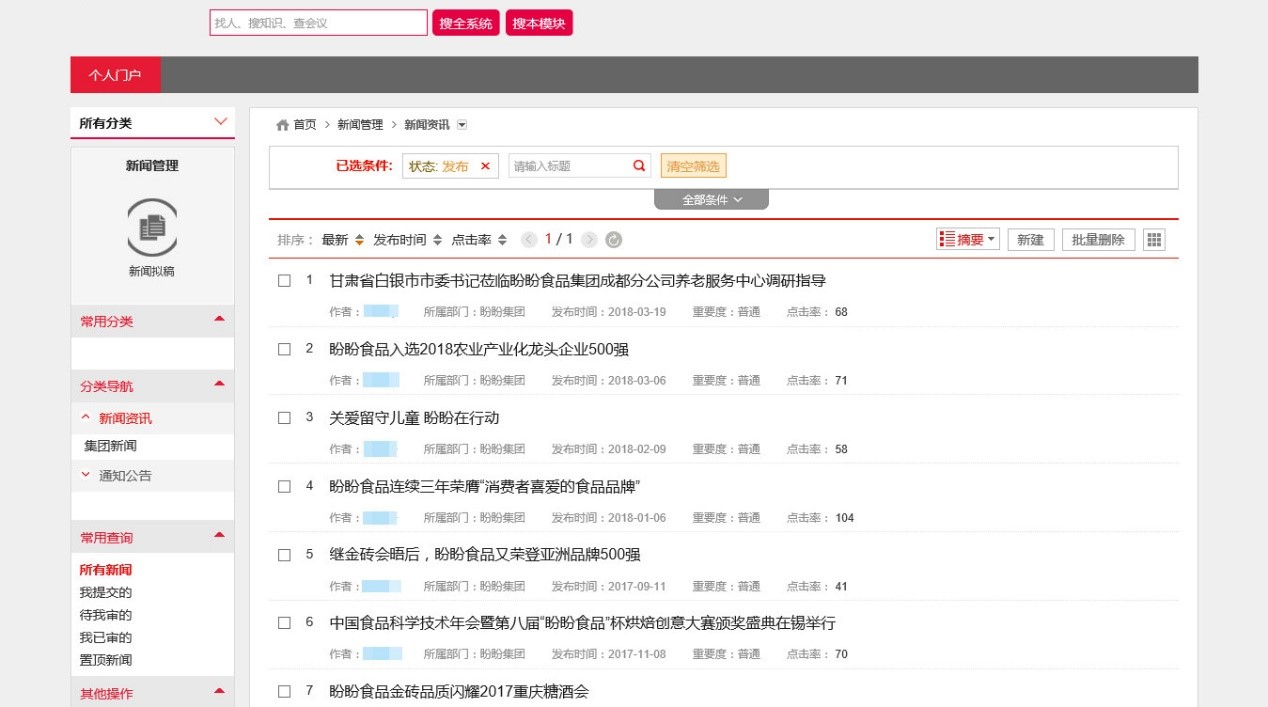This screenshot has height=707, width=1268.
Task: Remove the 状态: 发布 filter with X
Action: [485, 167]
